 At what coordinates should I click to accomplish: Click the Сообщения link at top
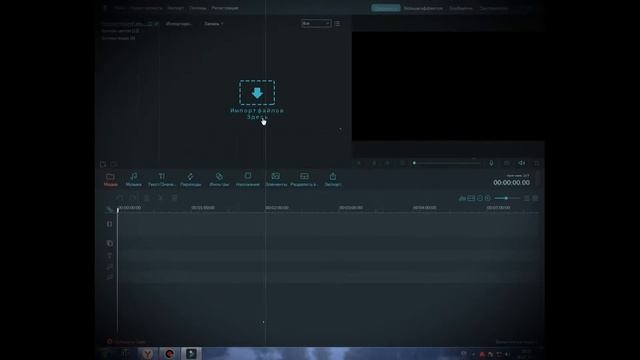461,8
